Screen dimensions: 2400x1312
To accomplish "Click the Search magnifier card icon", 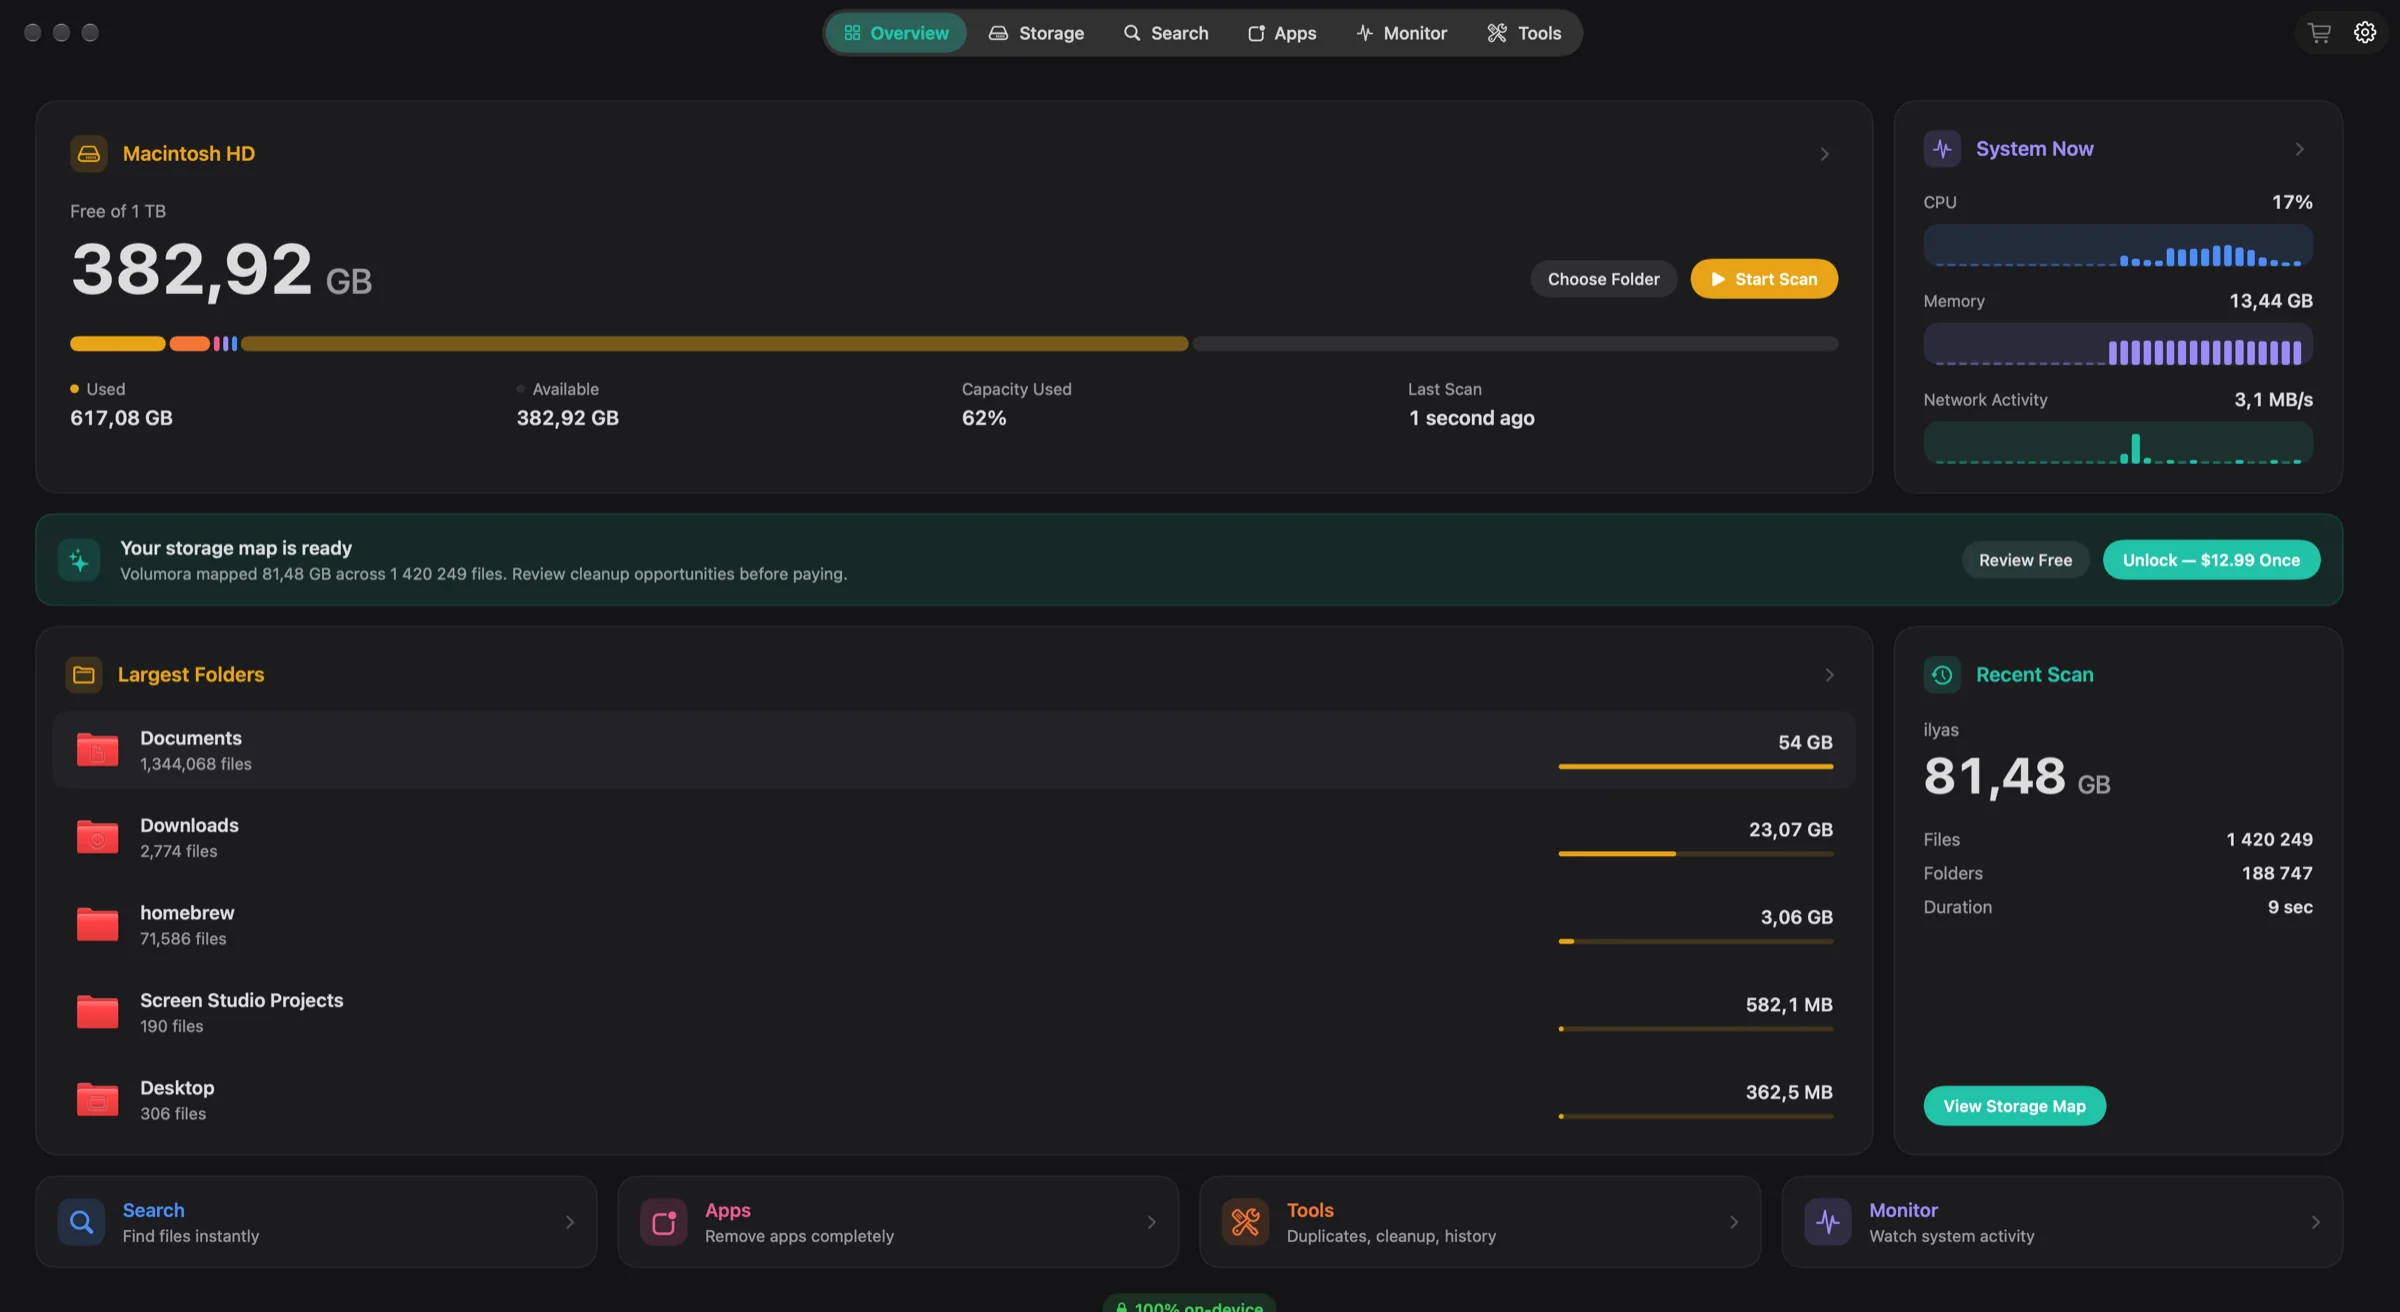I will coord(81,1222).
